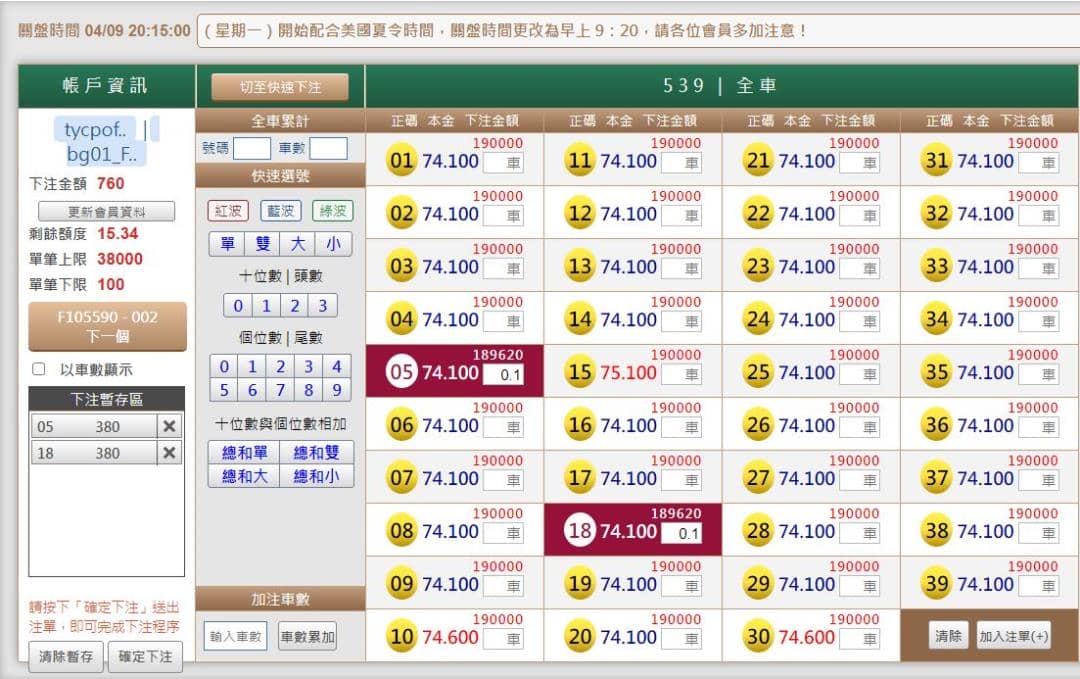Click account name tycpof..
Screen dimensions: 1080x679
coord(95,129)
